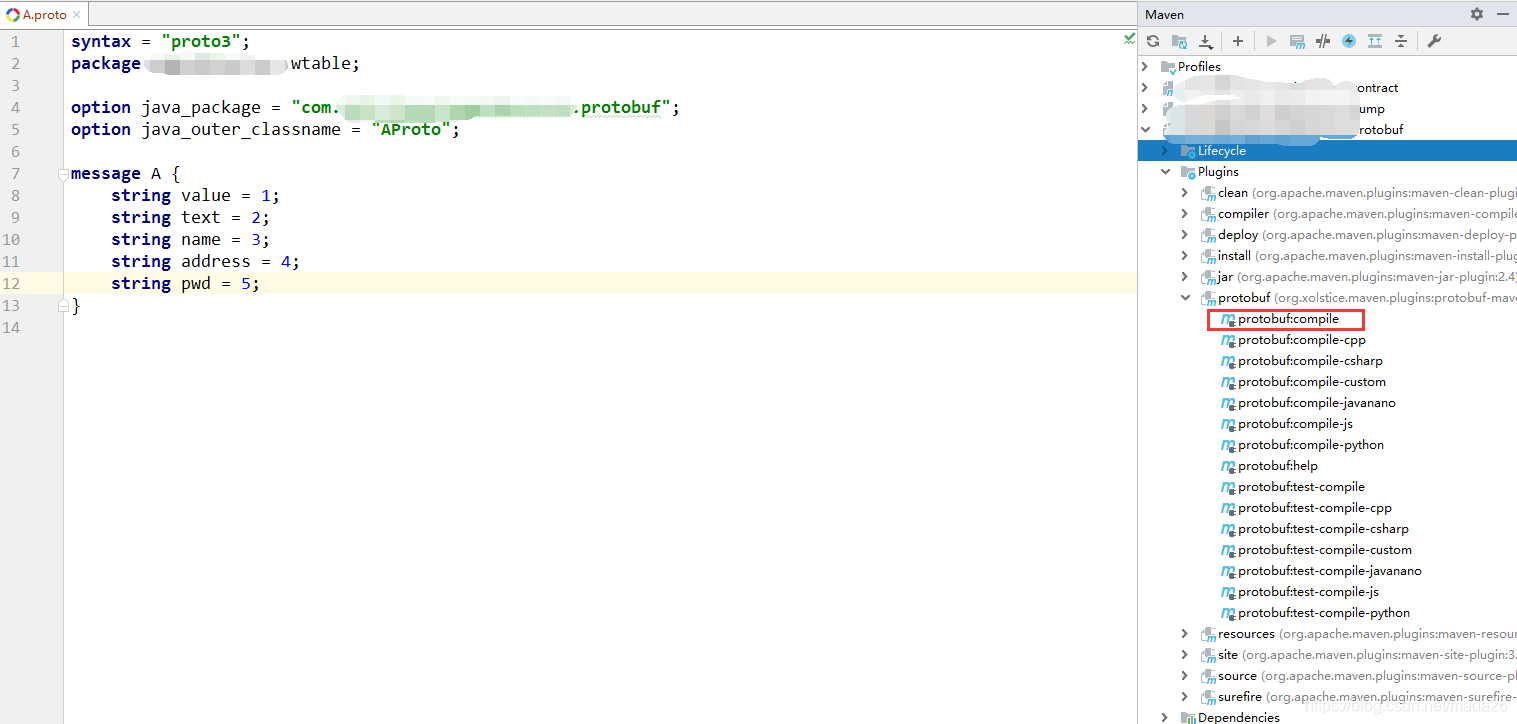Collapse the message A code block
This screenshot has width=1517, height=724.
tap(63, 174)
